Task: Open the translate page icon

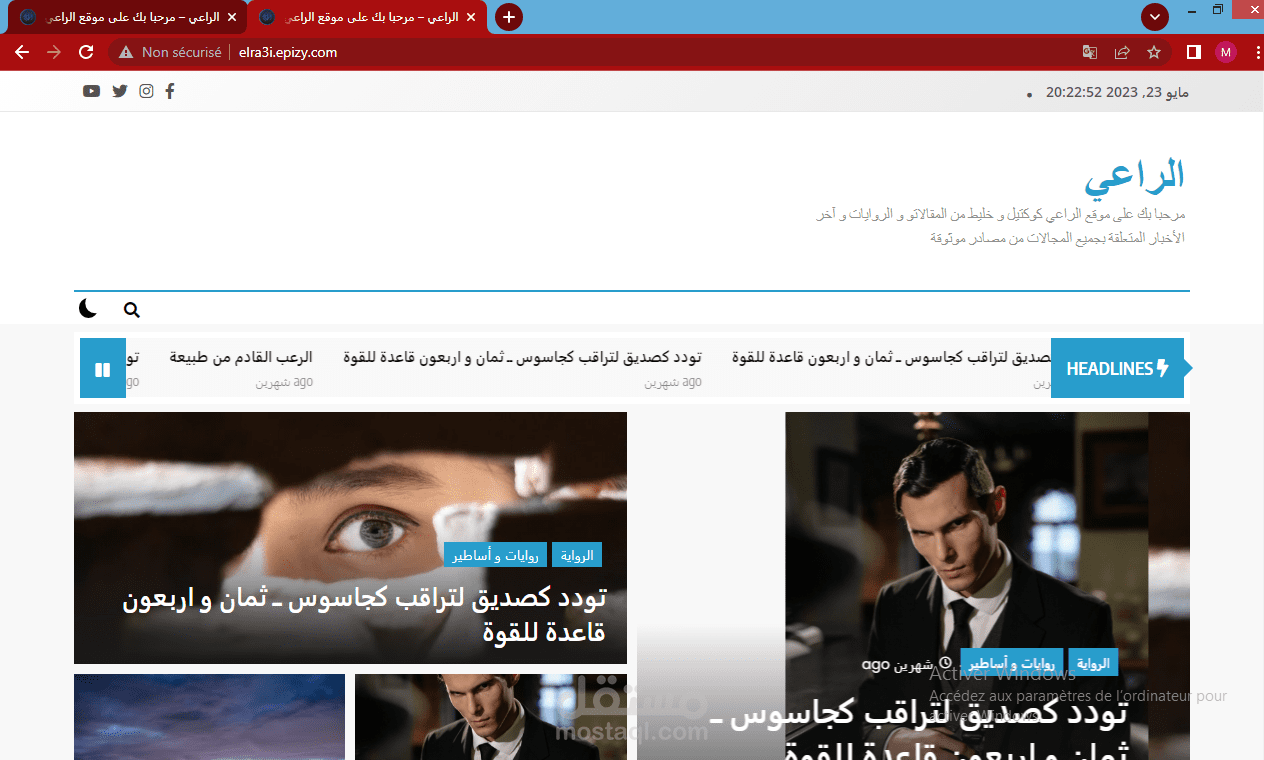Action: click(1090, 52)
